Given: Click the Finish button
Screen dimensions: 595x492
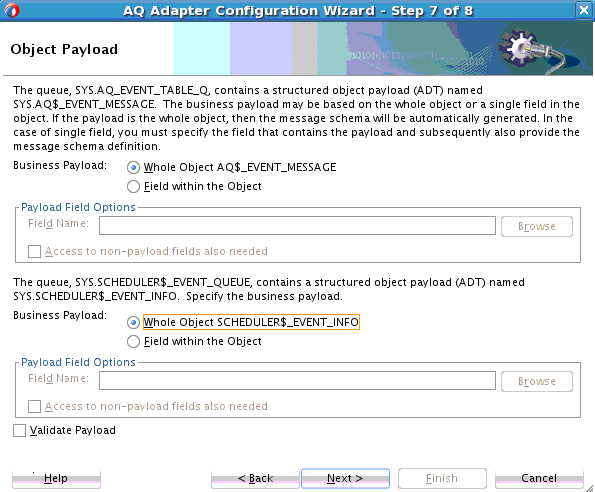Looking at the screenshot, I should (x=442, y=478).
